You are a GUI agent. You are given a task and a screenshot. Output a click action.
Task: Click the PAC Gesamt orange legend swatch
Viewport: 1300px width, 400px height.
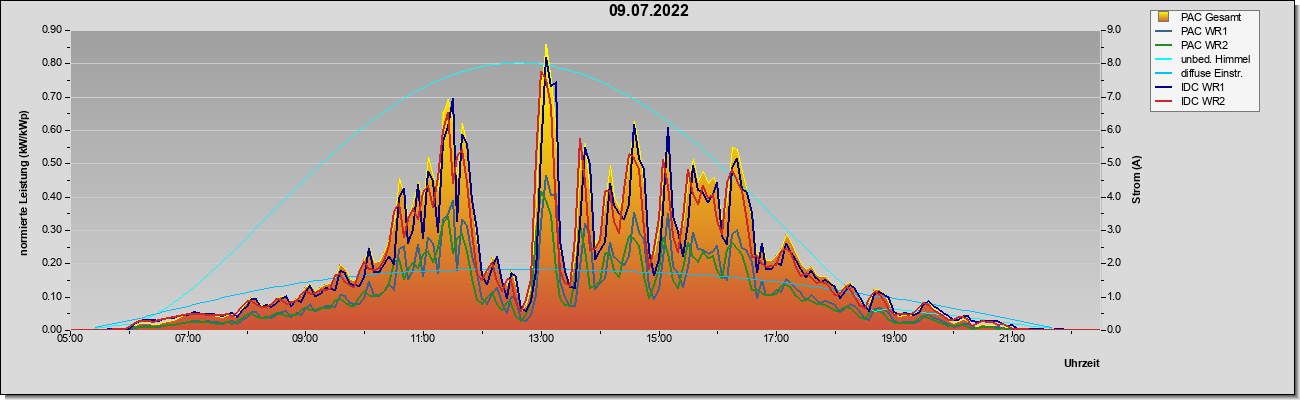pos(1164,17)
